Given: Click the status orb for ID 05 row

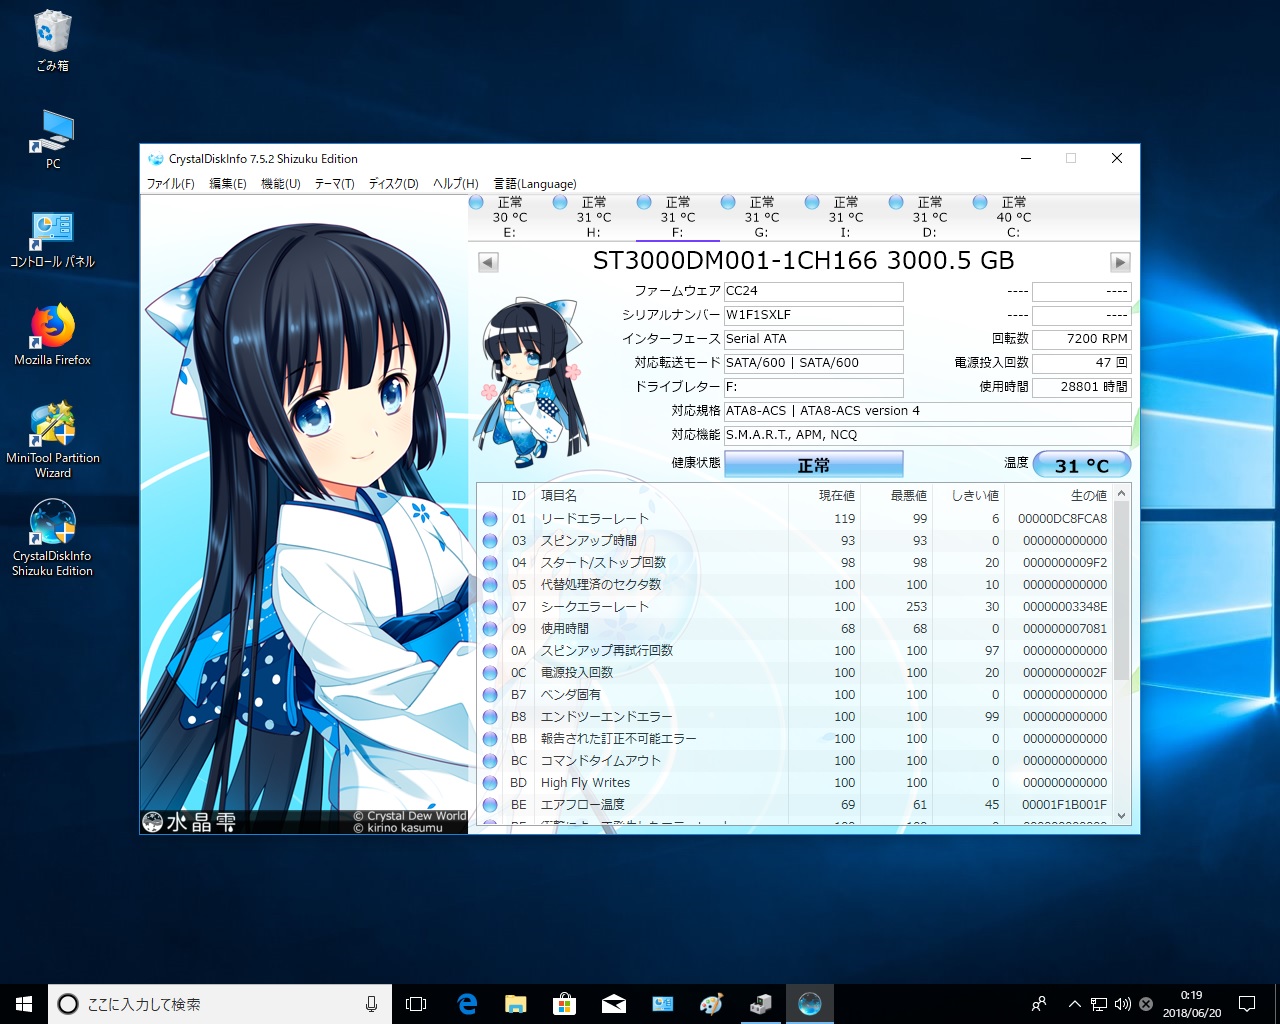Looking at the screenshot, I should coord(490,585).
